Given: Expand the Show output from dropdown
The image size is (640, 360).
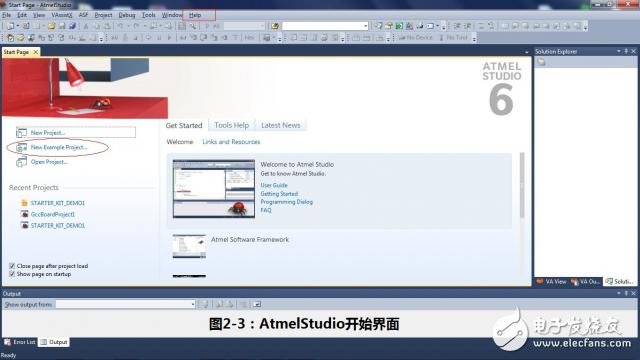Looking at the screenshot, I should pyautogui.click(x=193, y=304).
